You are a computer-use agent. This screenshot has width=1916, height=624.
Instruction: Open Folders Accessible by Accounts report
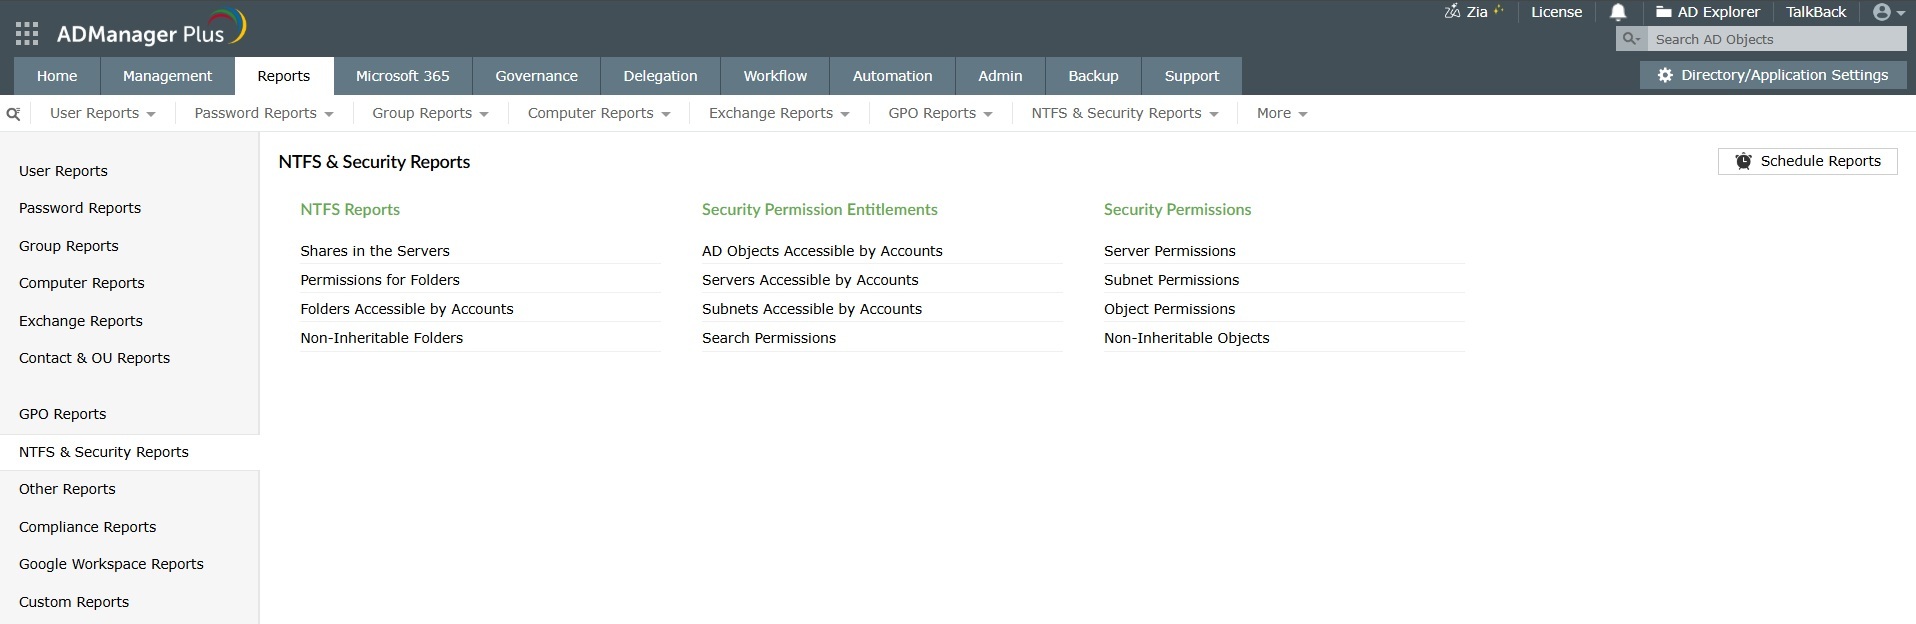[407, 309]
